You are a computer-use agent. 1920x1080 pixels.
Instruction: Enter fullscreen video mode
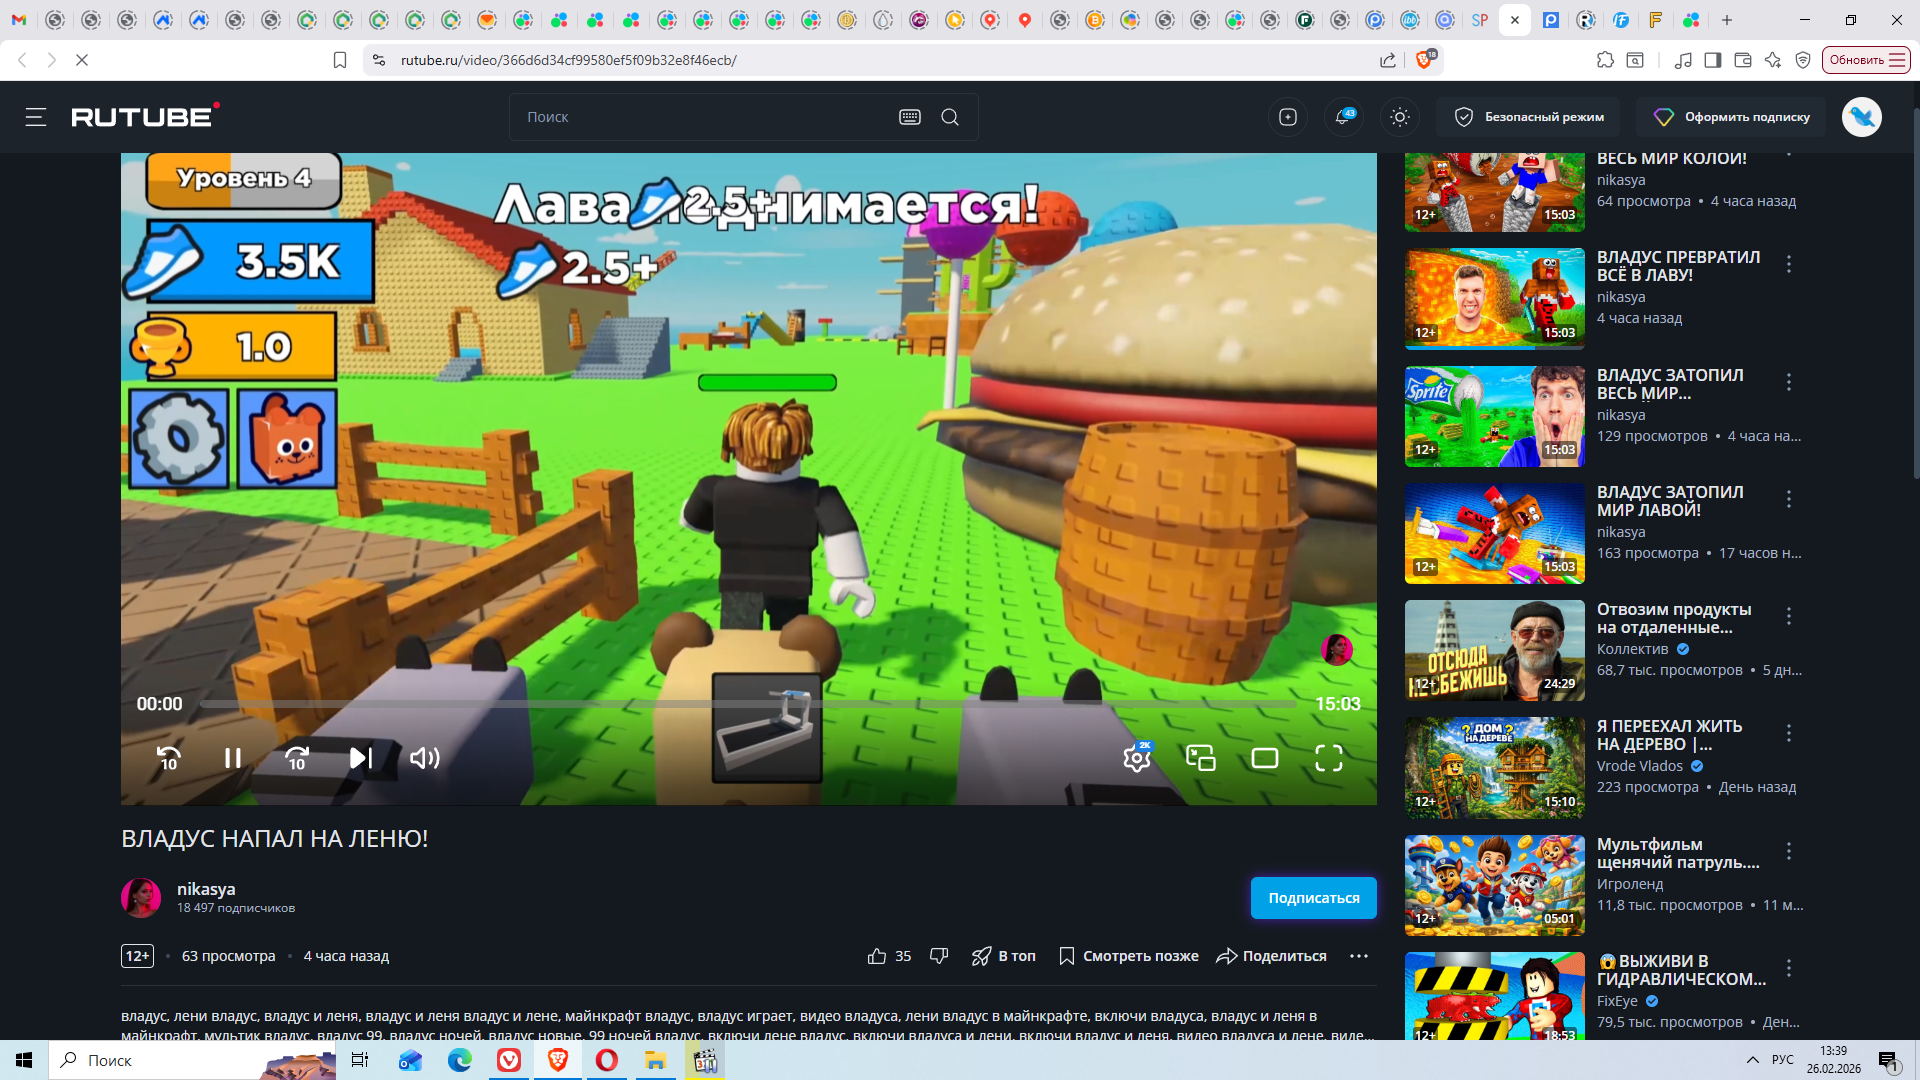(x=1328, y=759)
